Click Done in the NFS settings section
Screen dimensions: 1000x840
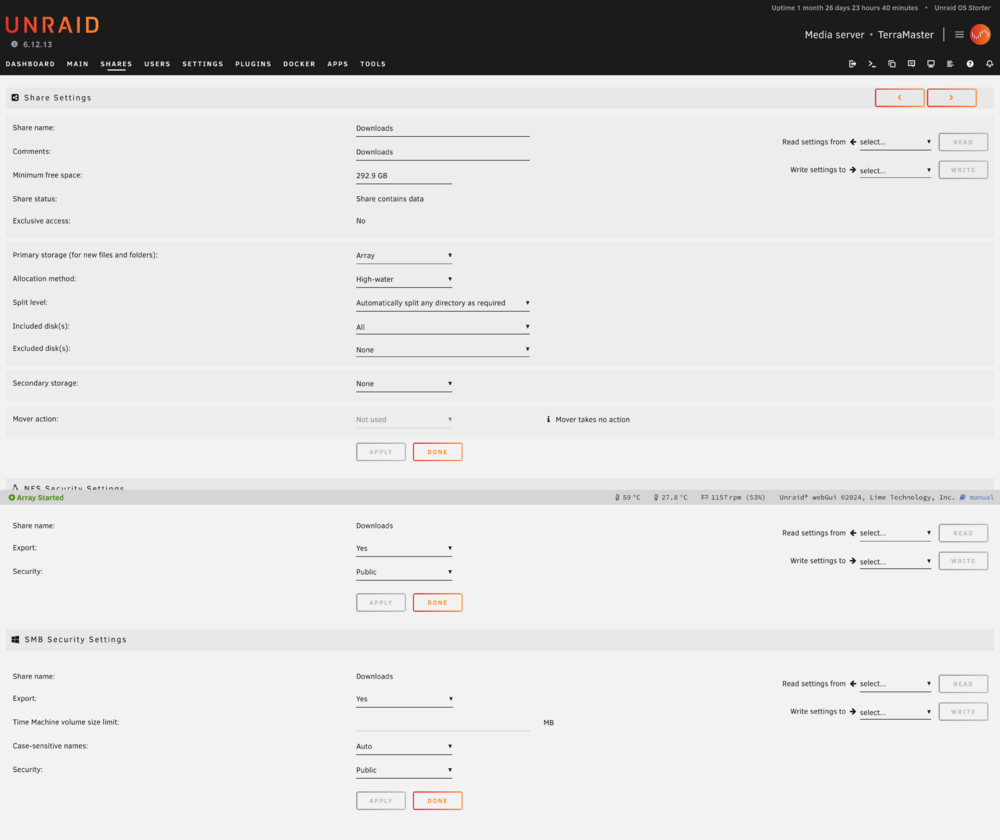(438, 602)
